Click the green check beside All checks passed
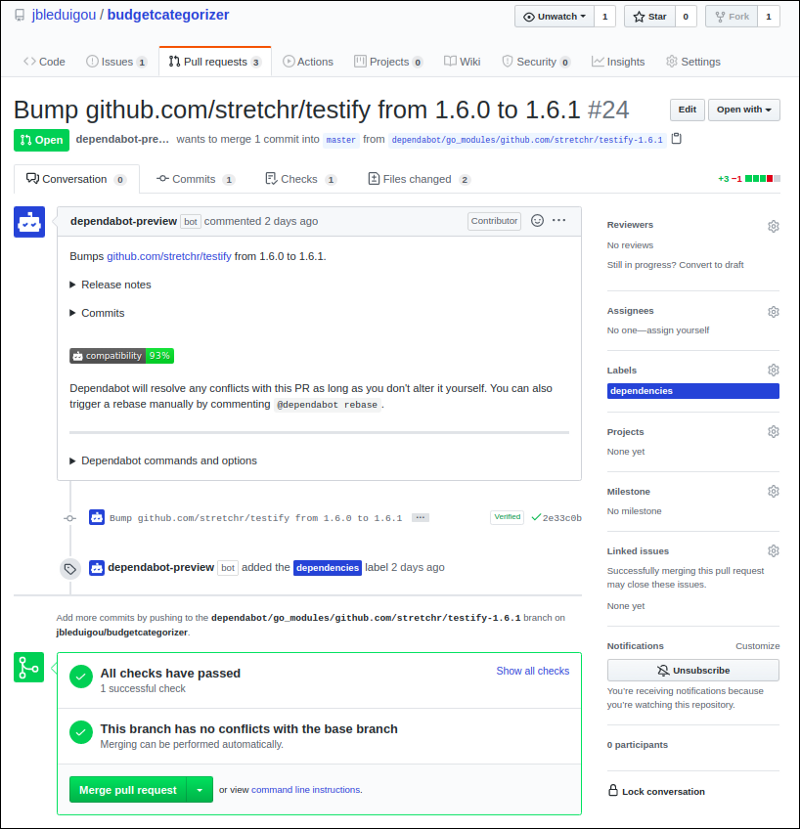 pyautogui.click(x=81, y=677)
